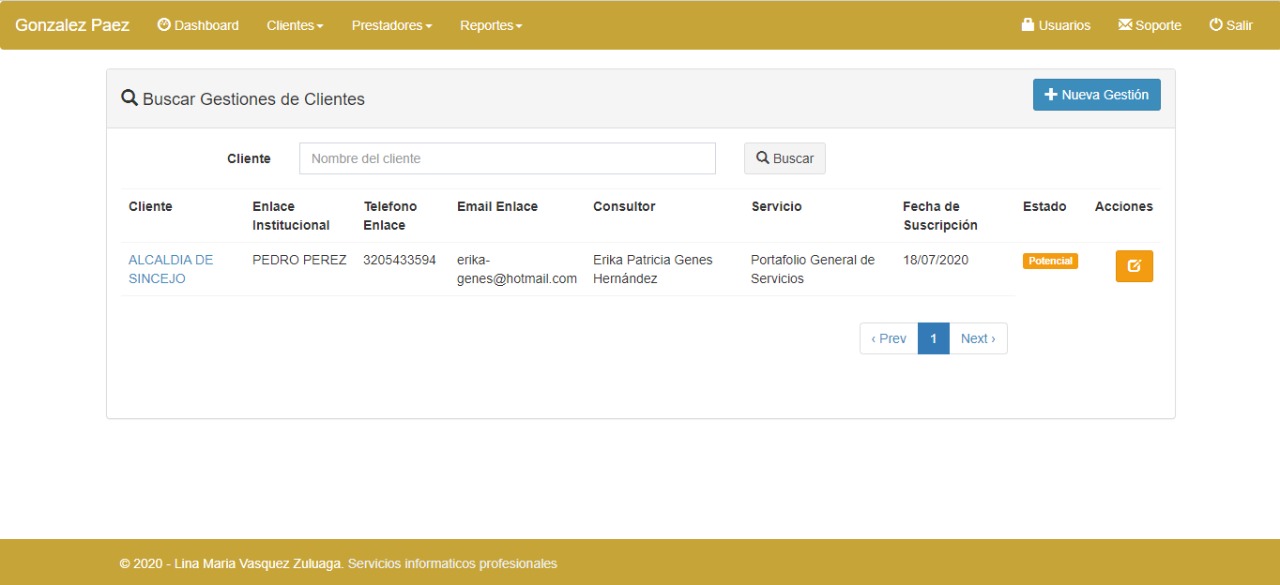Expand the Clientes dropdown menu
Screen dimensions: 1280x585
(295, 25)
